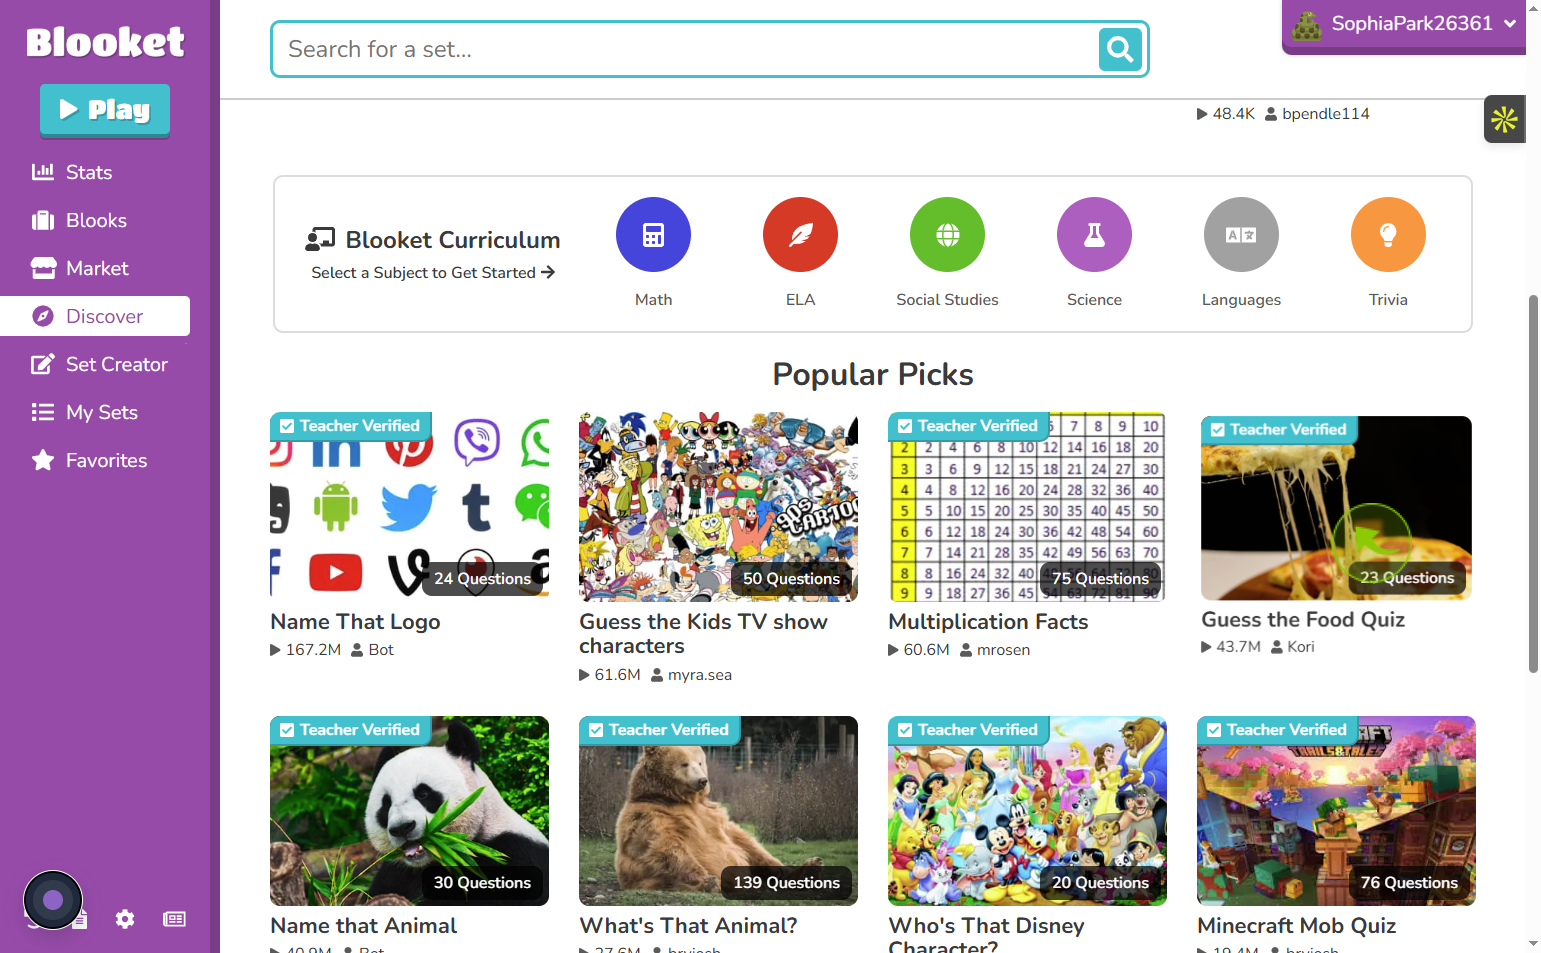The width and height of the screenshot is (1541, 953).
Task: Select the Languages translate icon
Action: click(x=1241, y=235)
